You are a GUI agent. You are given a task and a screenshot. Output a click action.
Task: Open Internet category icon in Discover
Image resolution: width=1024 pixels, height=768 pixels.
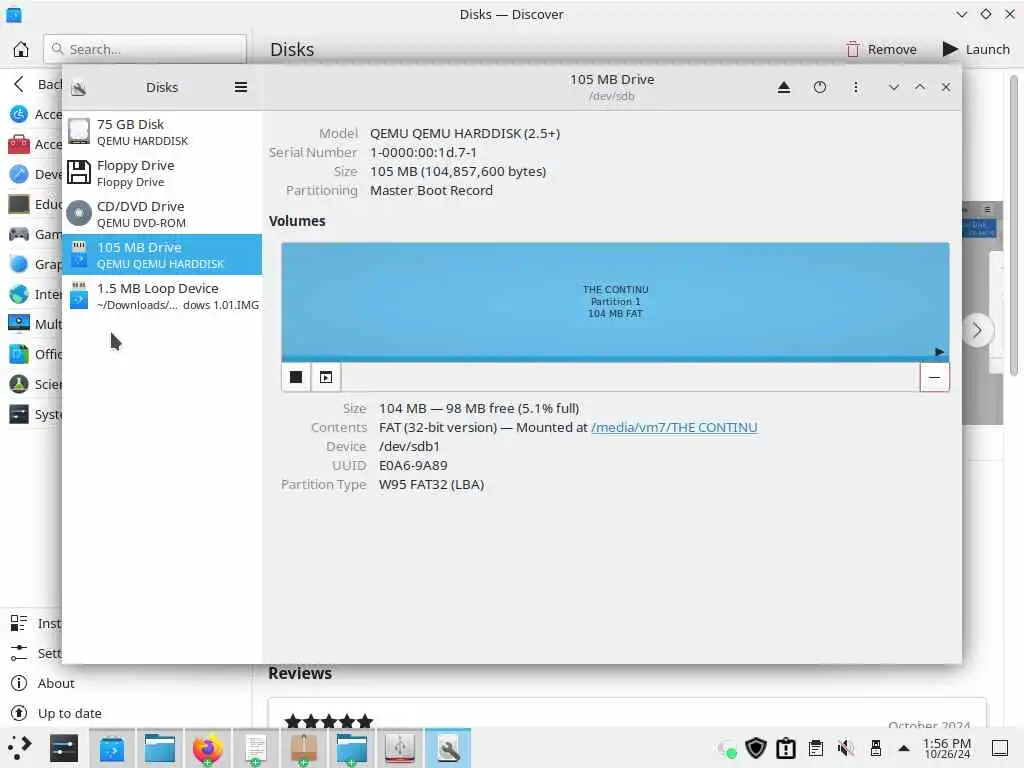click(x=19, y=295)
